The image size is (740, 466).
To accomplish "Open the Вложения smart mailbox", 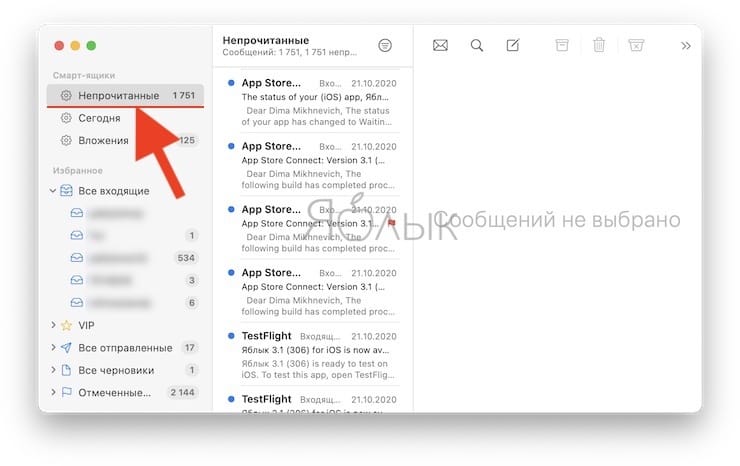I will click(126, 140).
